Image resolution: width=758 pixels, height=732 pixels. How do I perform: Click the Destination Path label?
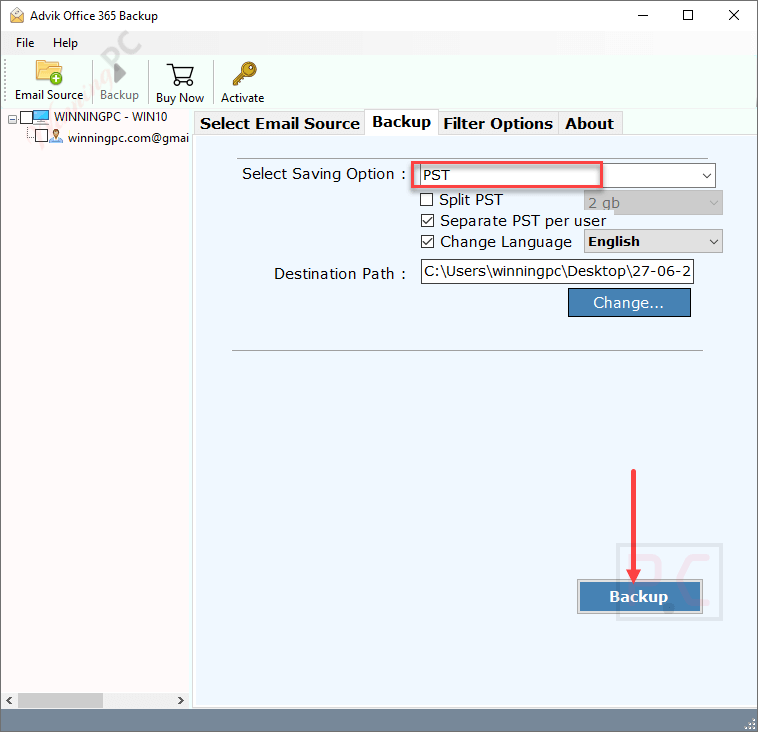pyautogui.click(x=339, y=274)
